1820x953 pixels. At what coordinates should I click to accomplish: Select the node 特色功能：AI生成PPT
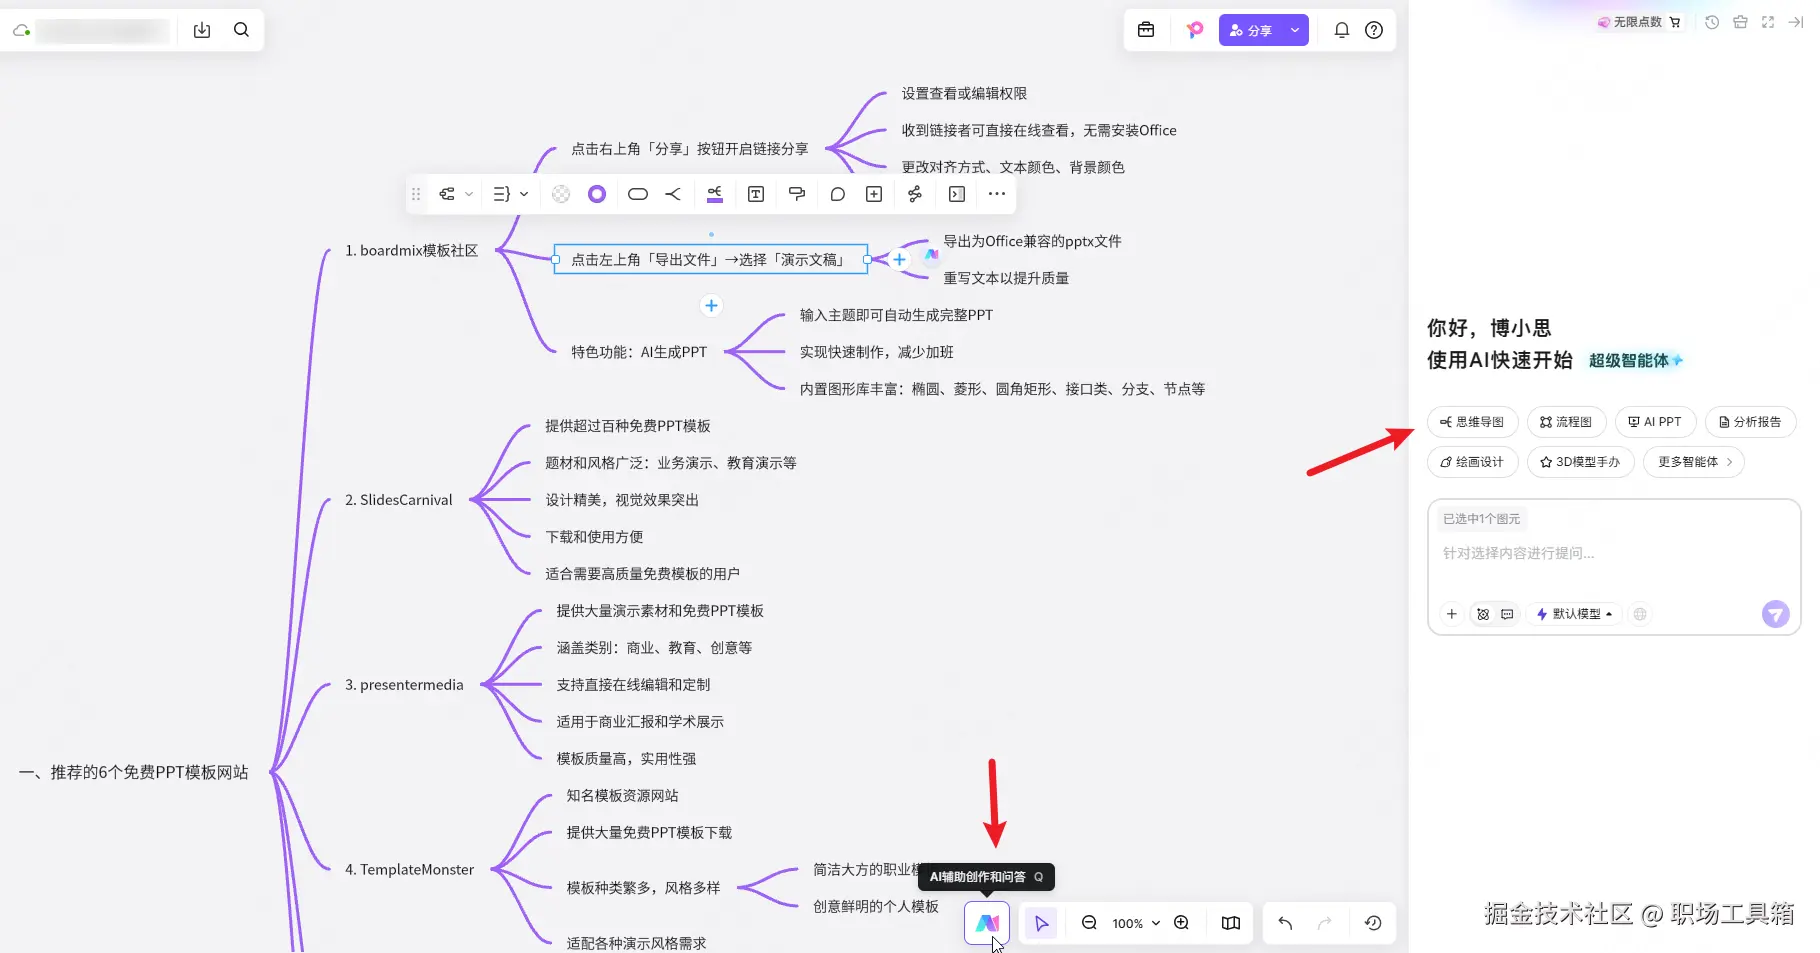pyautogui.click(x=639, y=352)
